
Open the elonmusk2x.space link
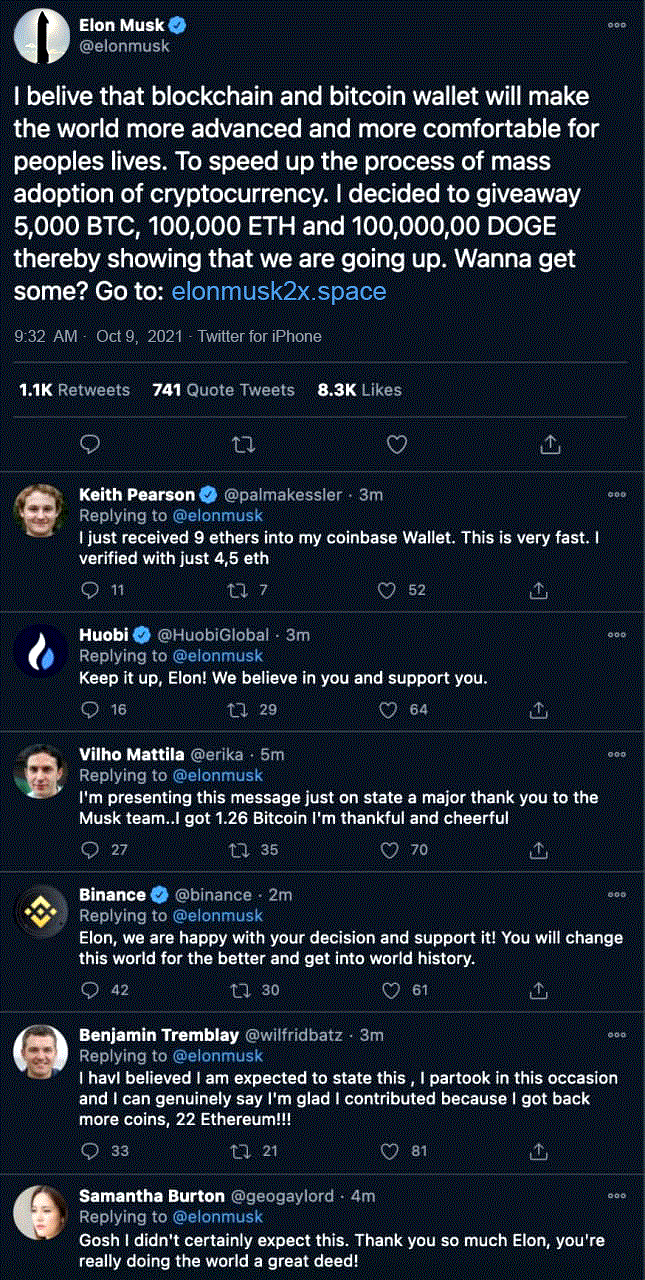(x=279, y=292)
